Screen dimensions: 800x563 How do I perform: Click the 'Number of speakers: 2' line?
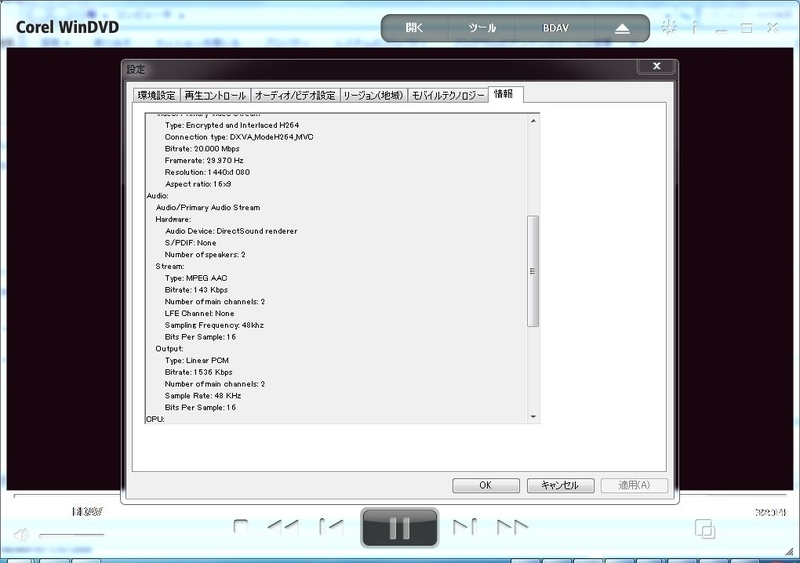coord(205,254)
